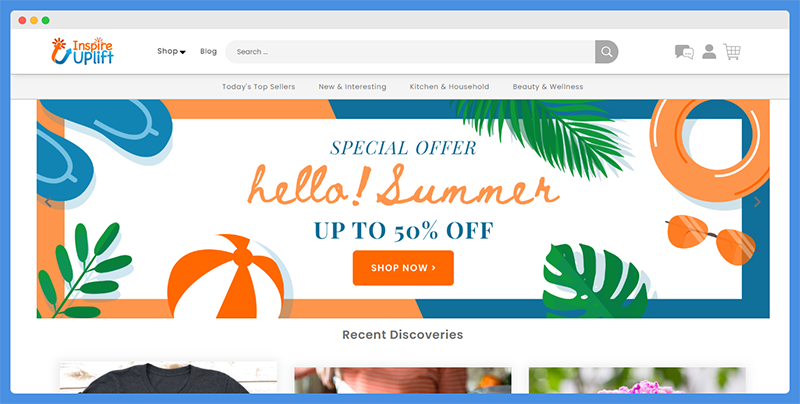Screen dimensions: 800x404
Task: Focus the Search input field
Action: tap(410, 52)
